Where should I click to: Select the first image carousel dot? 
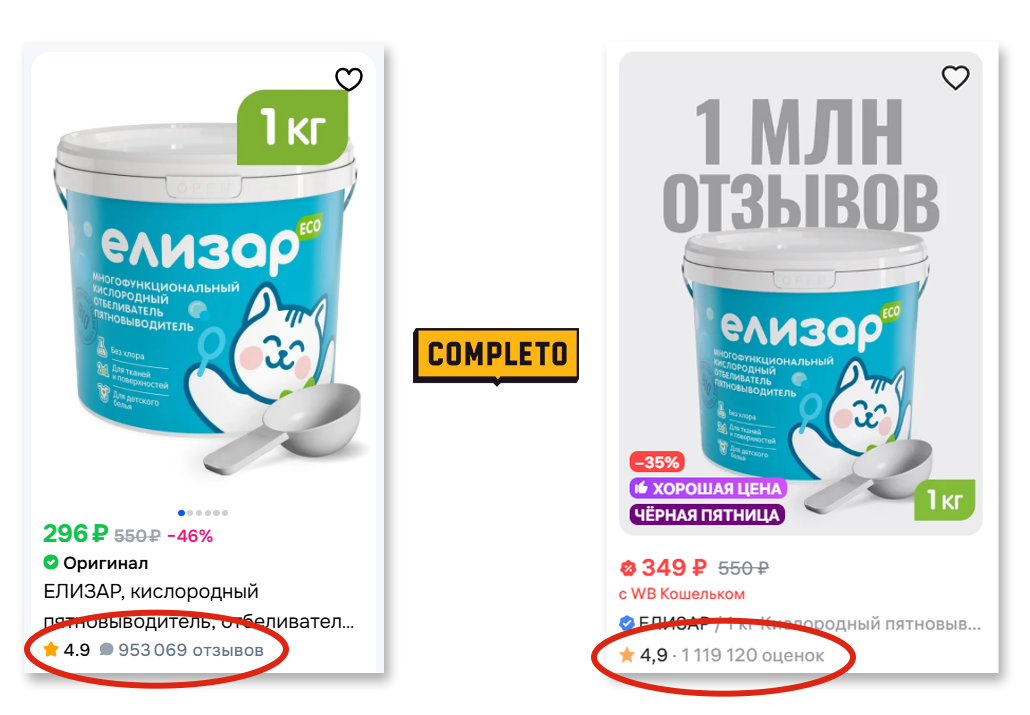pyautogui.click(x=181, y=513)
